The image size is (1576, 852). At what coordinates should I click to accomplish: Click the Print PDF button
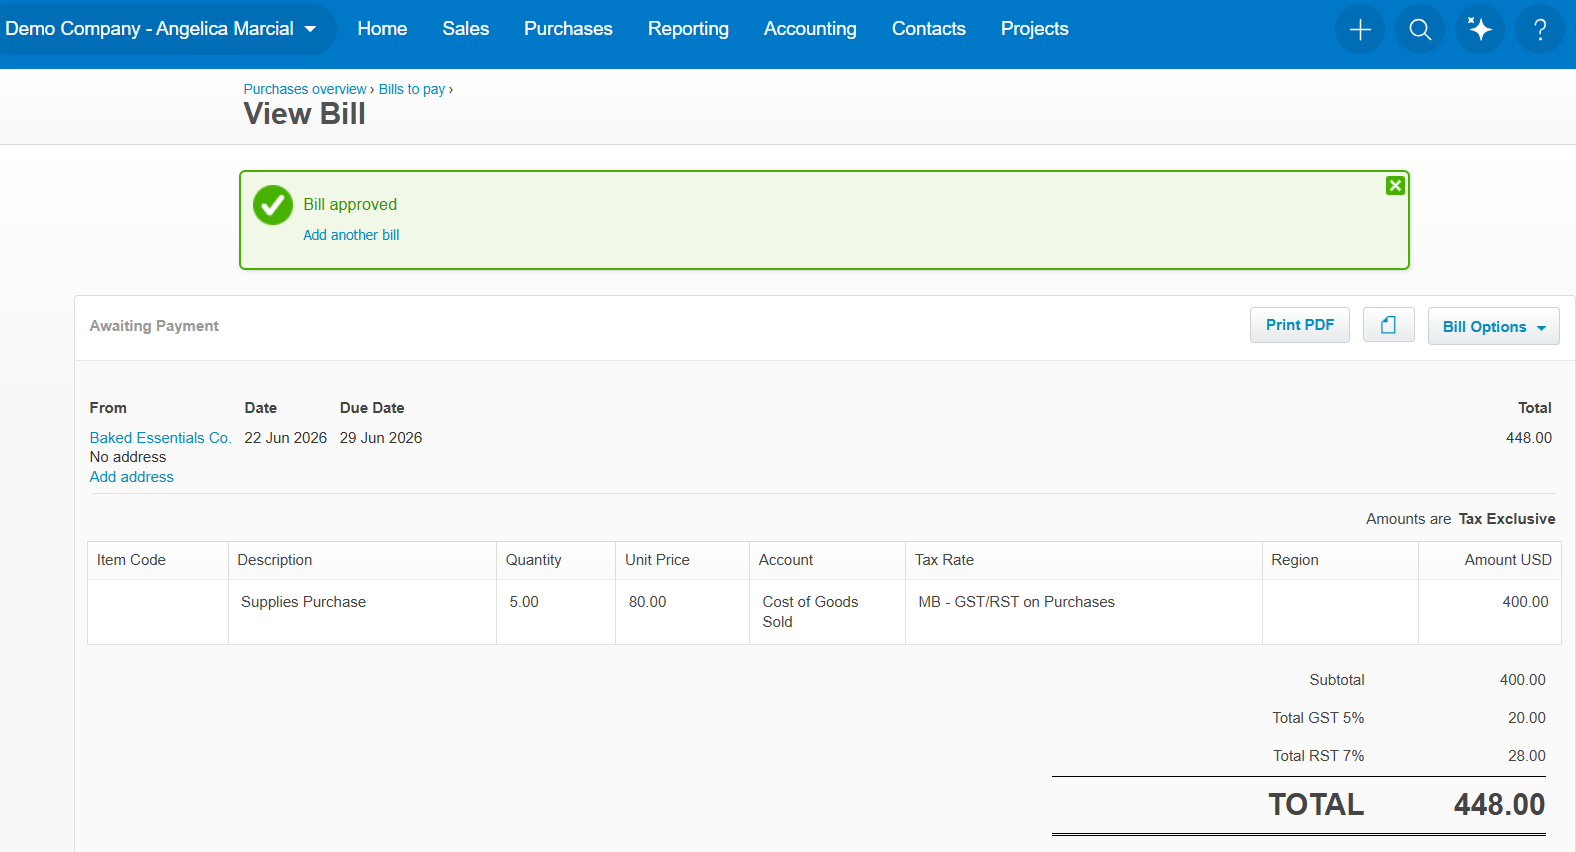[x=1299, y=325]
